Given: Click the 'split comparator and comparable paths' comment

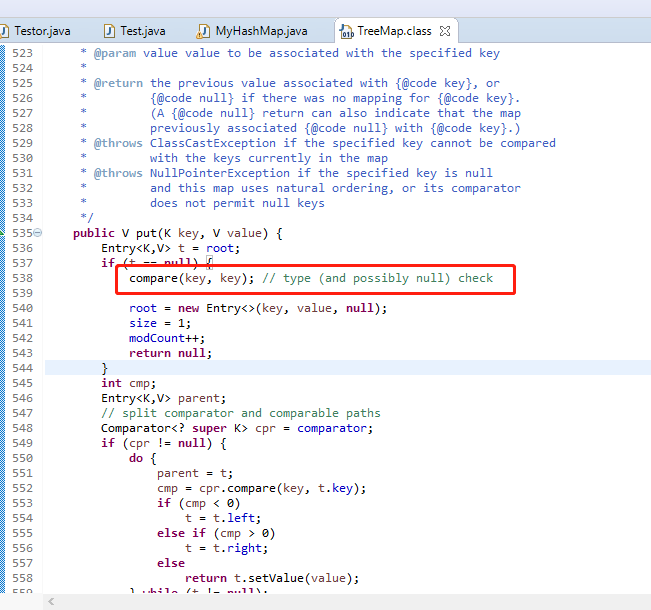Looking at the screenshot, I should (x=241, y=413).
